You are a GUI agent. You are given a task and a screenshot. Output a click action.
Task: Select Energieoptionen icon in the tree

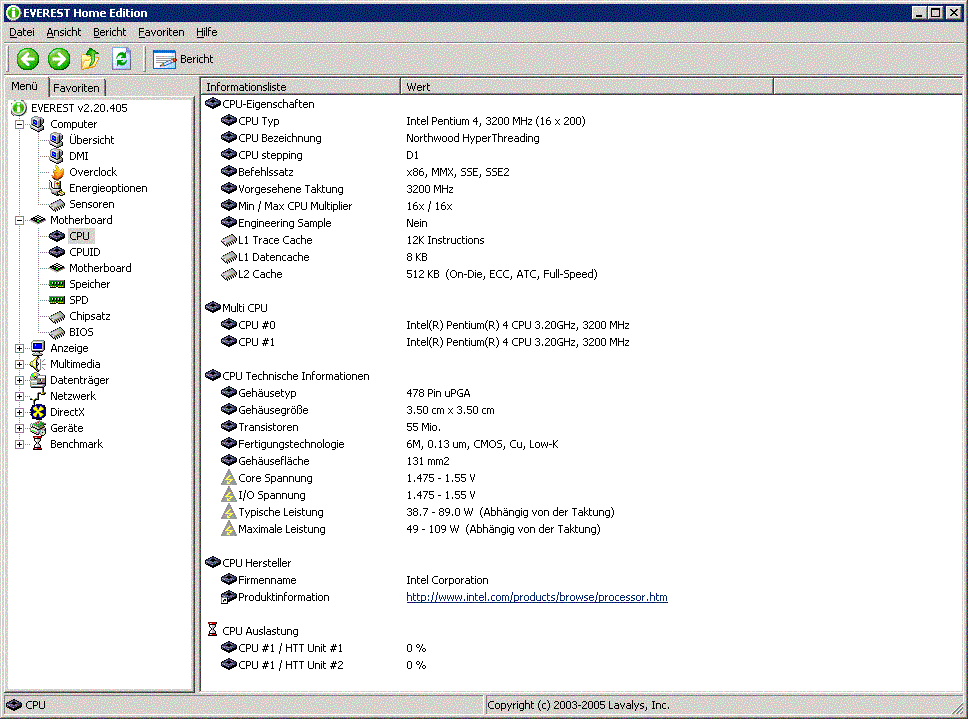[57, 188]
